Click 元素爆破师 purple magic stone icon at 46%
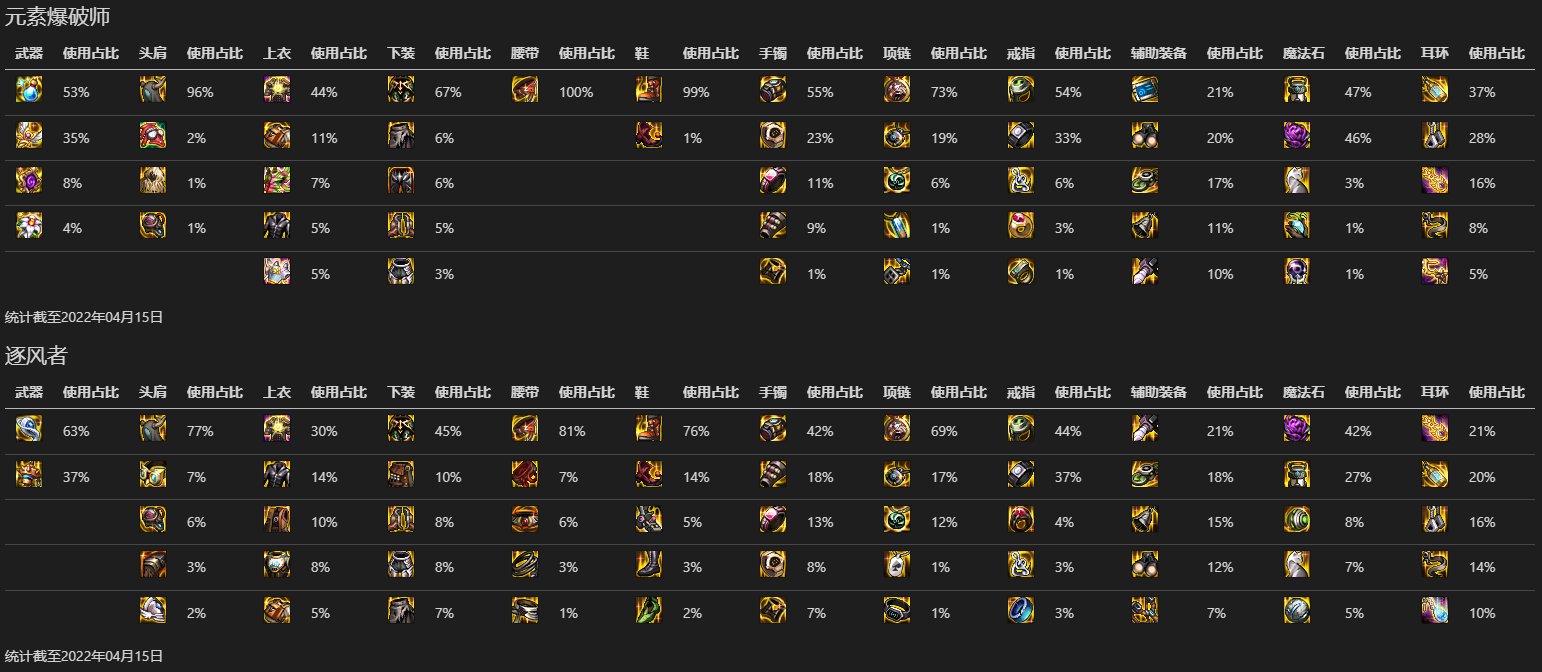The height and width of the screenshot is (672, 1542). point(1297,136)
